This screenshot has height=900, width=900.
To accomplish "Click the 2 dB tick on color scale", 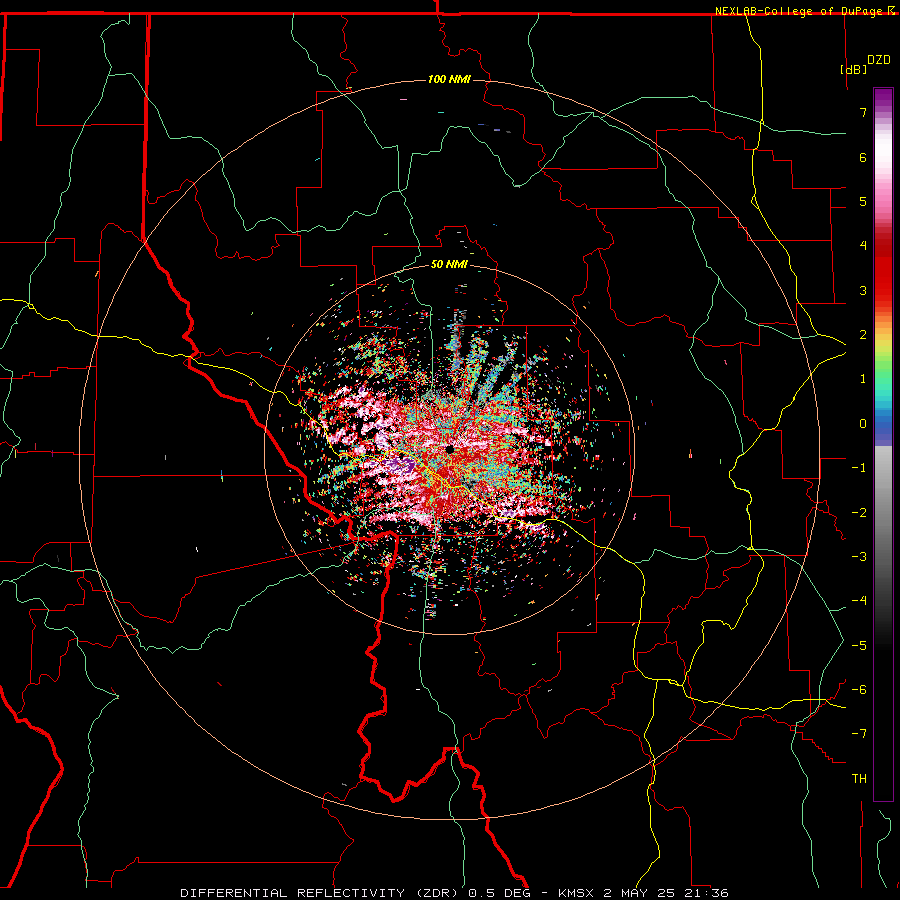I will pyautogui.click(x=863, y=335).
